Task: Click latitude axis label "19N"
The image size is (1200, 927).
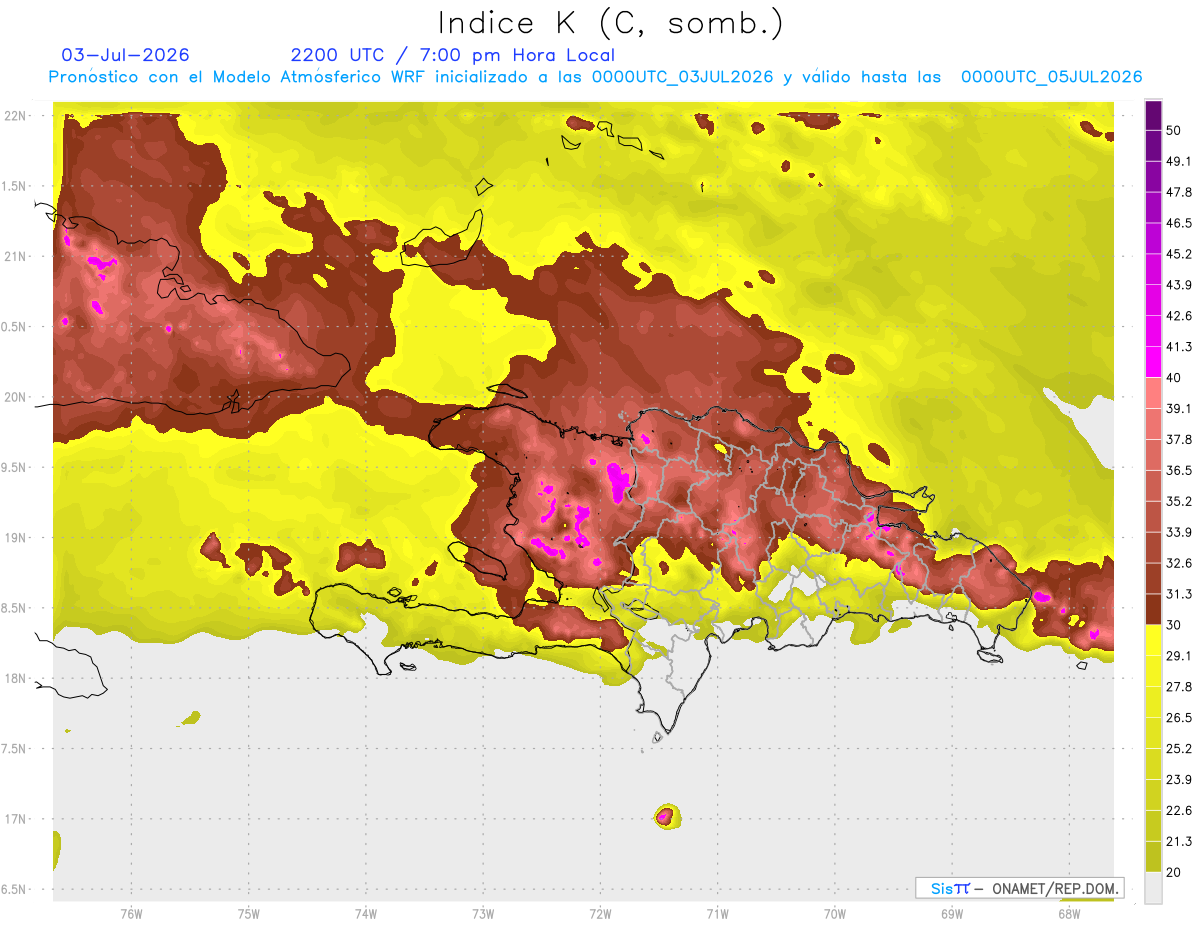Action: pos(15,538)
